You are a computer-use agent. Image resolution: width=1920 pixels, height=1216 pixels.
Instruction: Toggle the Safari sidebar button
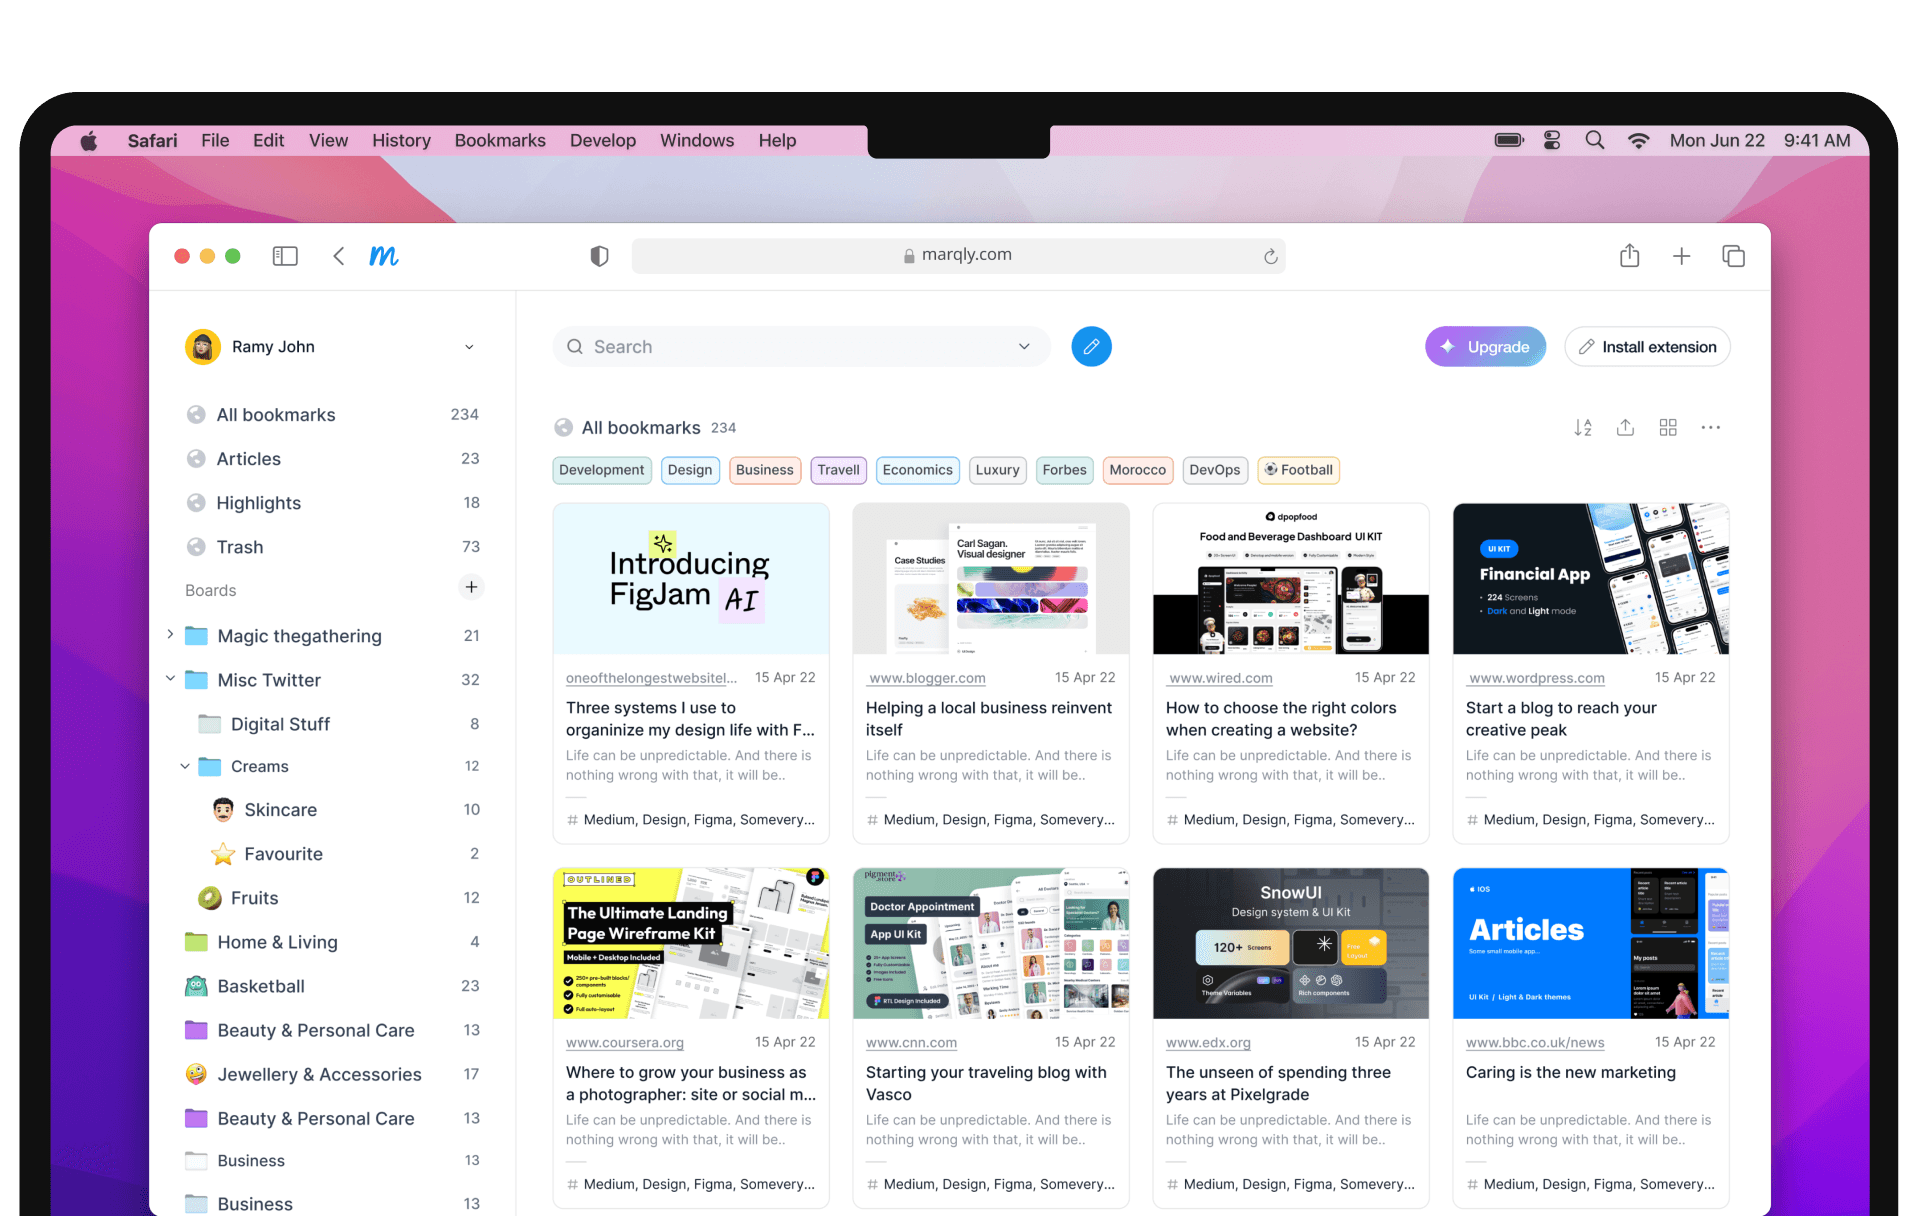pyautogui.click(x=285, y=256)
